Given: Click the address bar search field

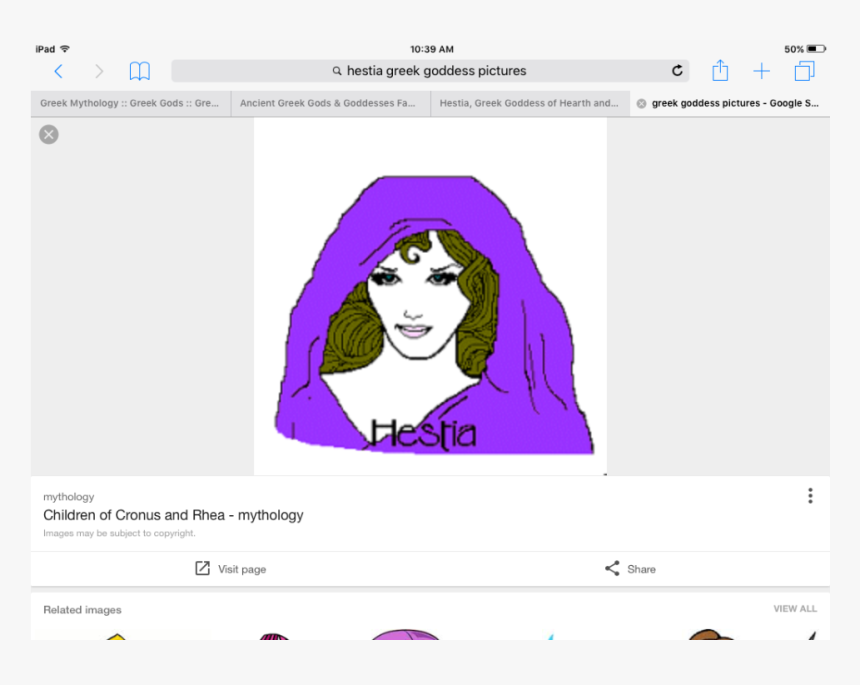Looking at the screenshot, I should [431, 71].
